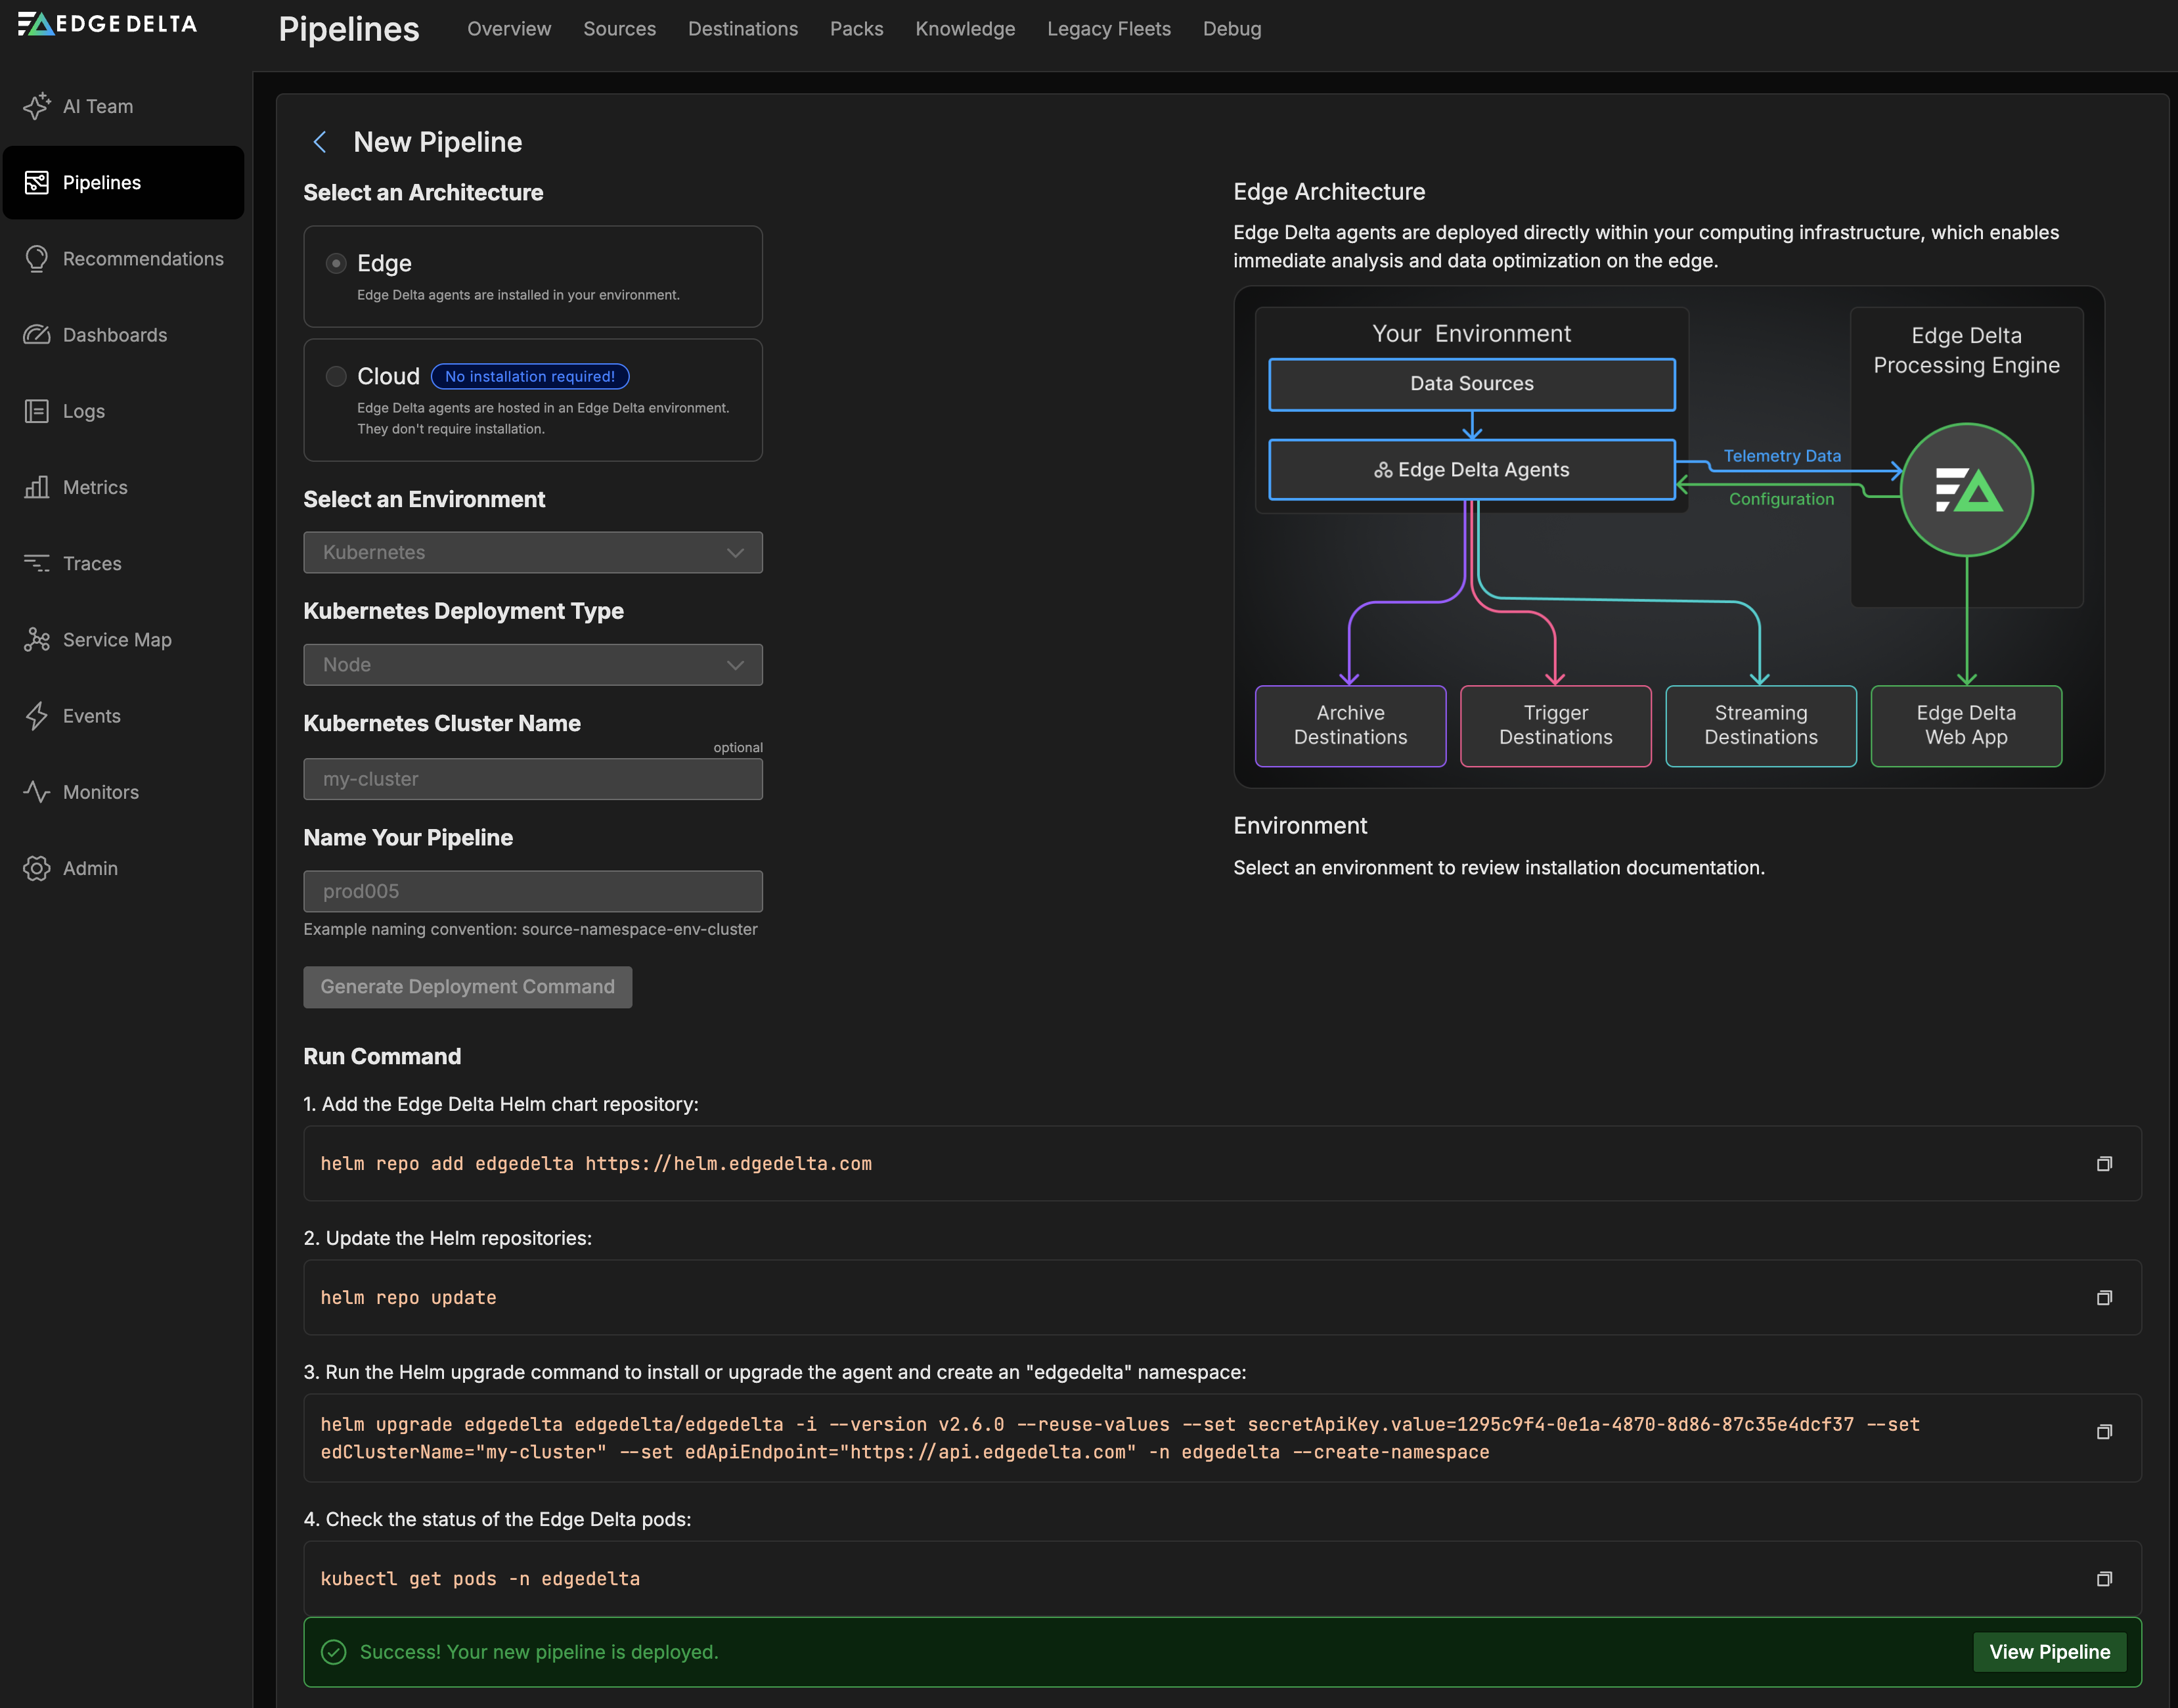Select the Edge architecture radio button
Screen dimensions: 2178x1708
(x=336, y=263)
